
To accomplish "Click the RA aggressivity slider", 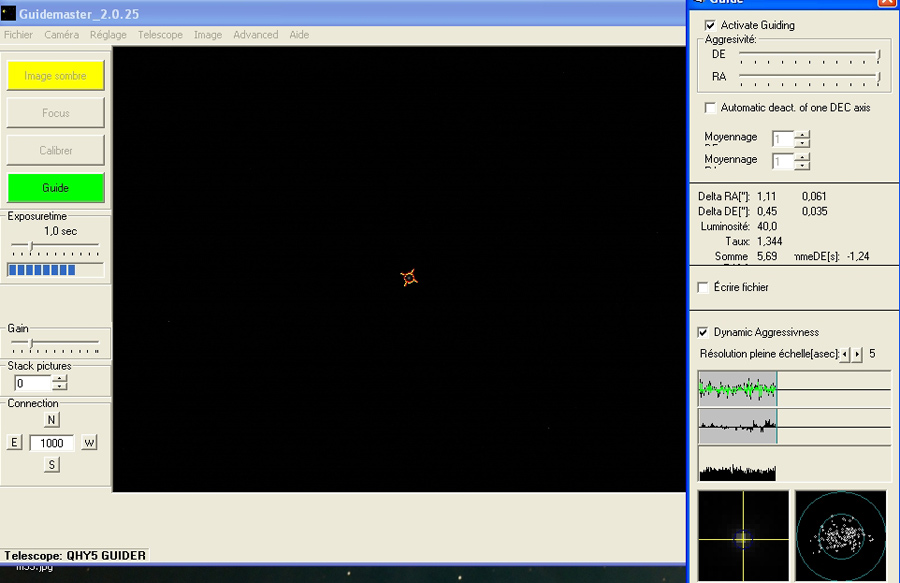I will click(809, 78).
